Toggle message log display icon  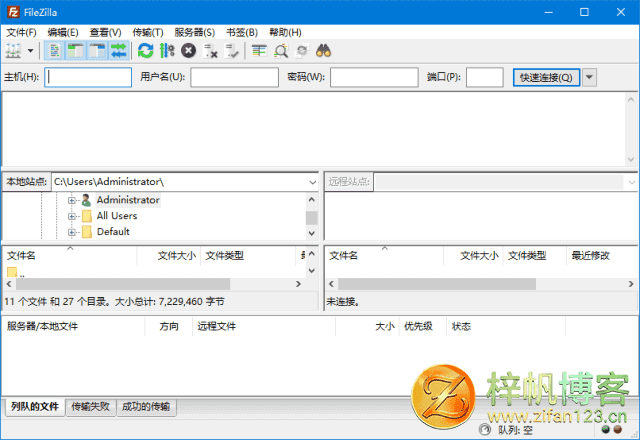[55, 51]
